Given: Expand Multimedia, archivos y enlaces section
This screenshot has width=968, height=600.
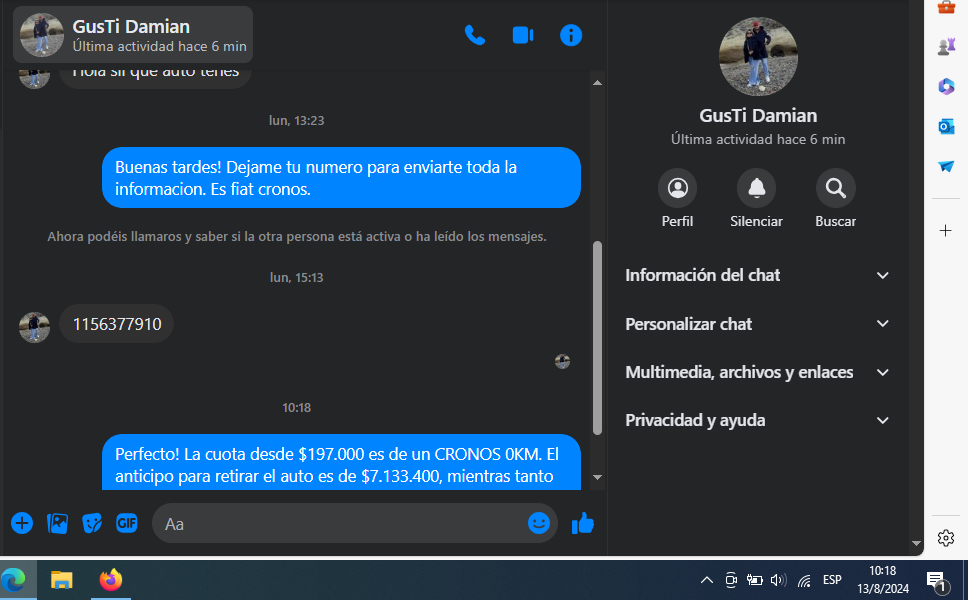Looking at the screenshot, I should point(757,372).
